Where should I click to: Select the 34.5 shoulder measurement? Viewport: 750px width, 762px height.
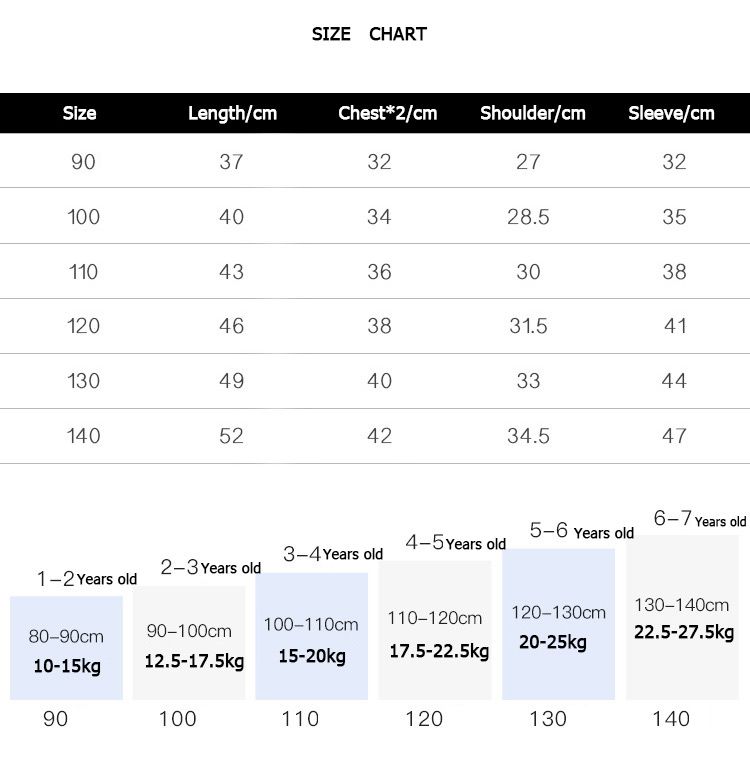point(528,436)
